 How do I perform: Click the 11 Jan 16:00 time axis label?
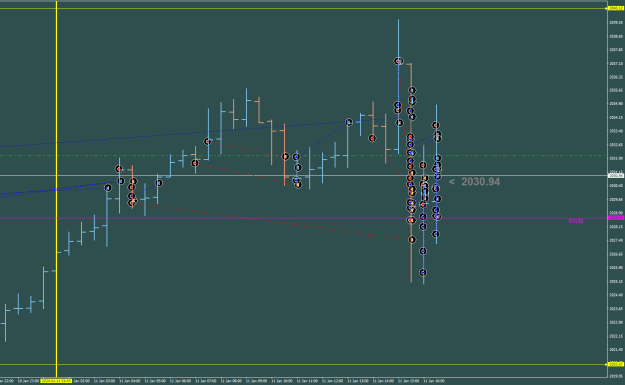[x=434, y=381]
